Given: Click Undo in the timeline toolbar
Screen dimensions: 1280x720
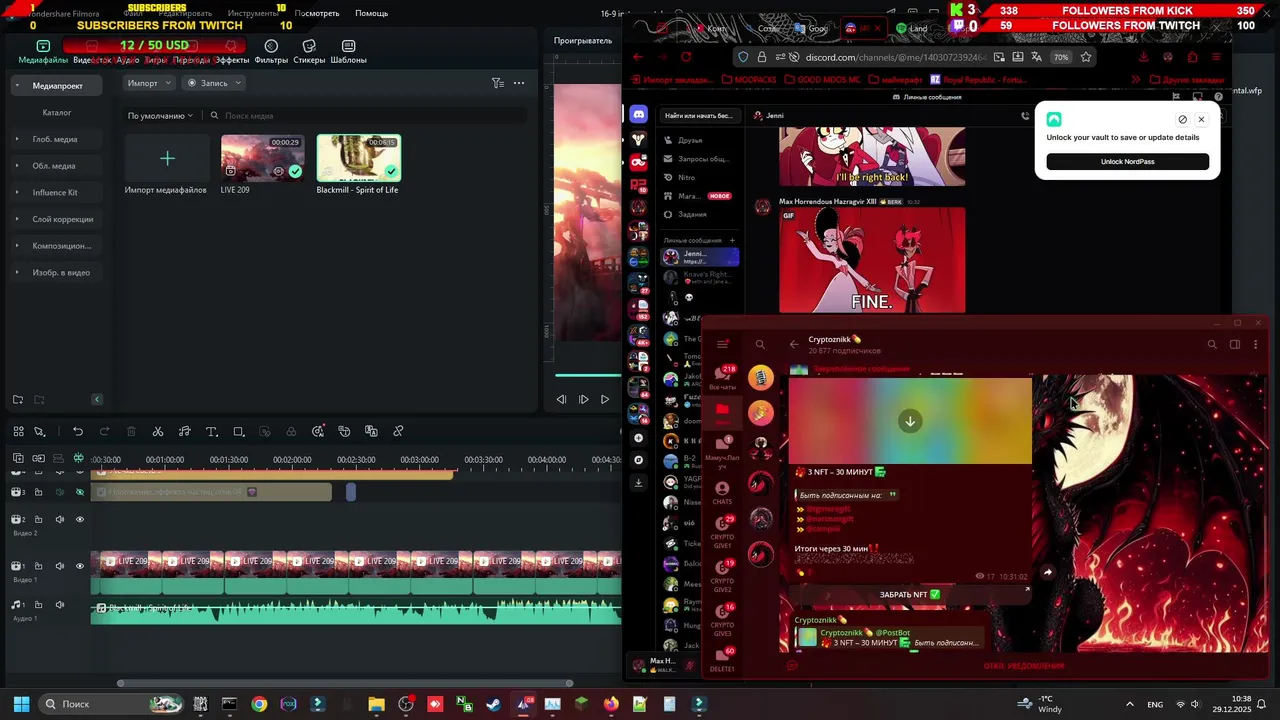Looking at the screenshot, I should (x=78, y=432).
